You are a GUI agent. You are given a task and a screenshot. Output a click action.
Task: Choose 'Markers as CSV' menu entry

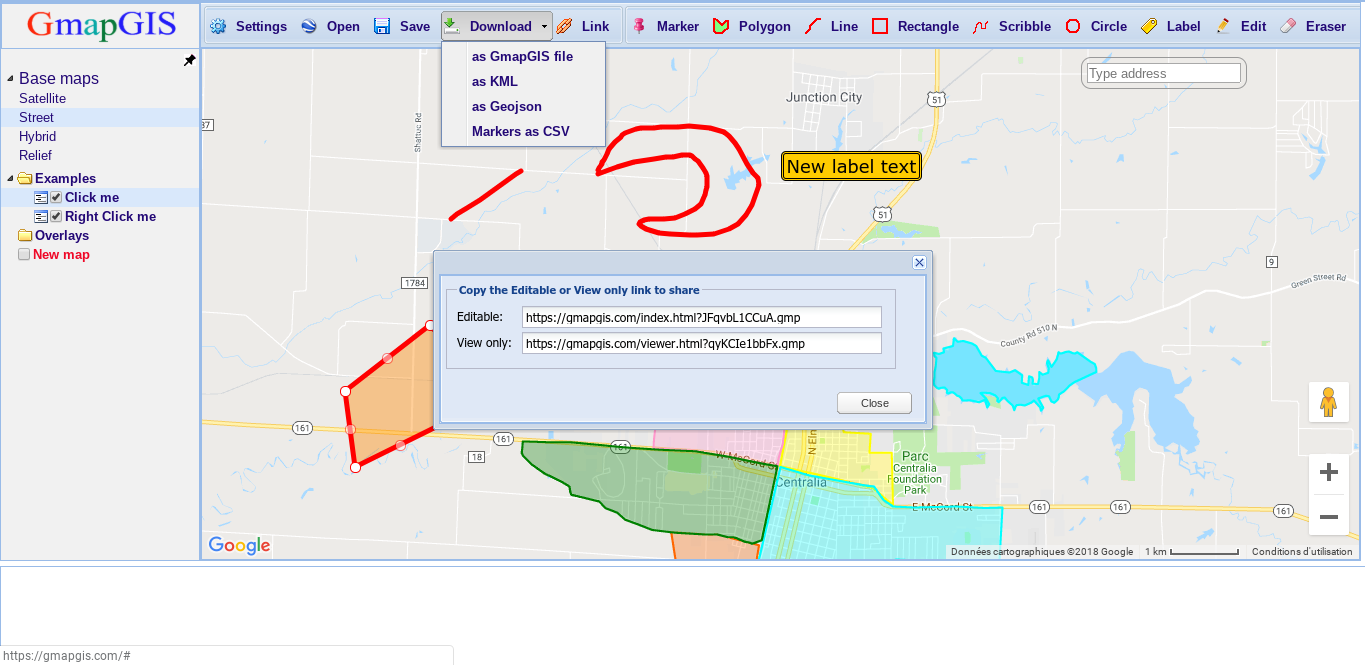point(523,132)
